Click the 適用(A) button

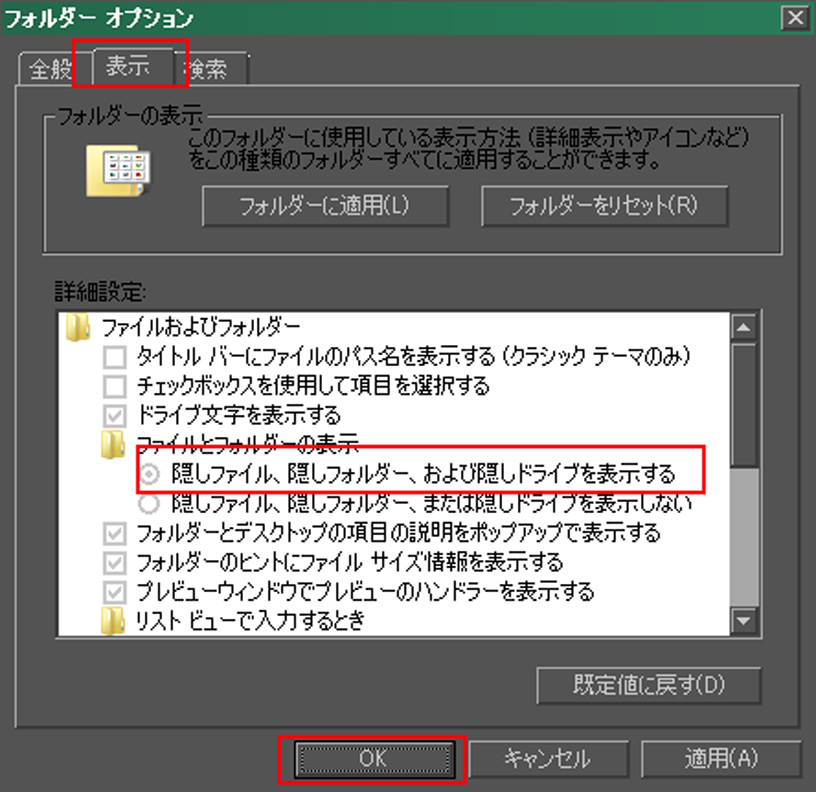(721, 759)
